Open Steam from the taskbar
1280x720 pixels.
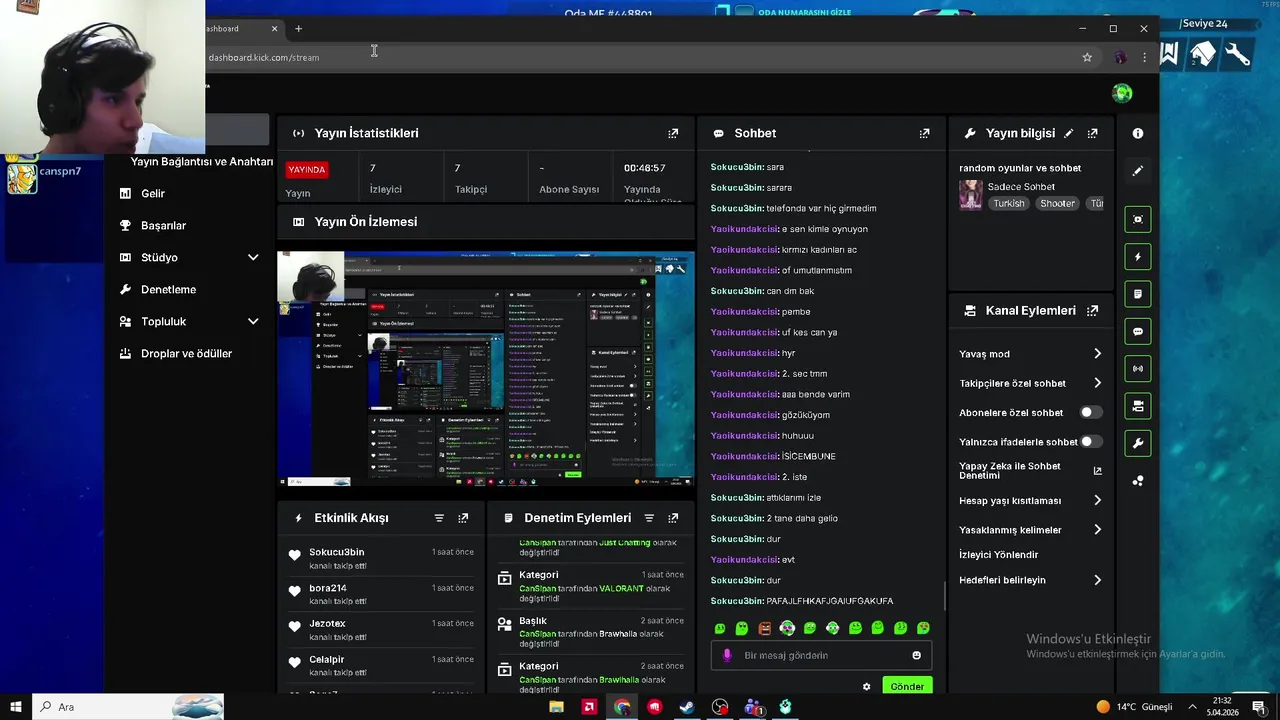point(687,707)
